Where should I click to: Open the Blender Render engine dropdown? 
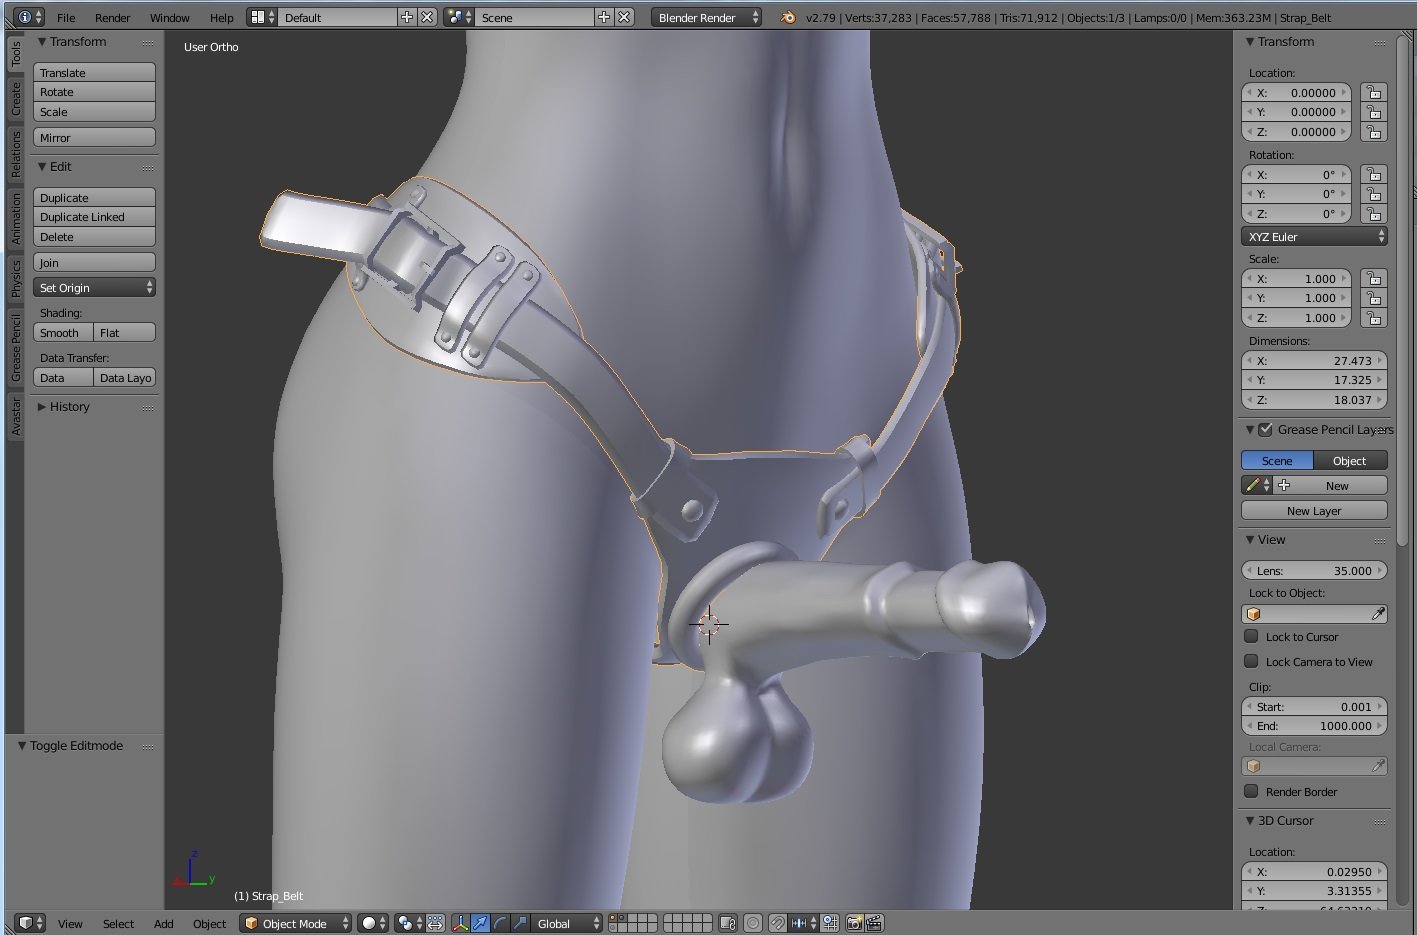(x=706, y=17)
